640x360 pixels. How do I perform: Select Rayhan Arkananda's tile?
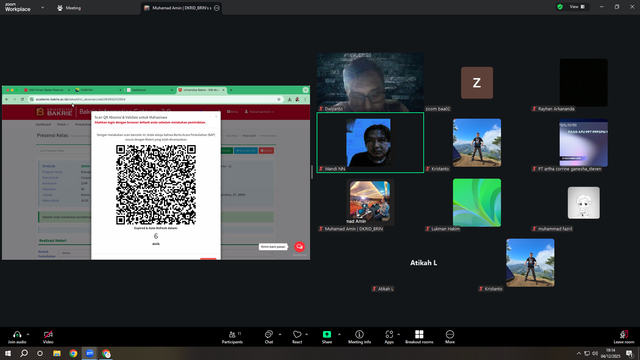(583, 83)
